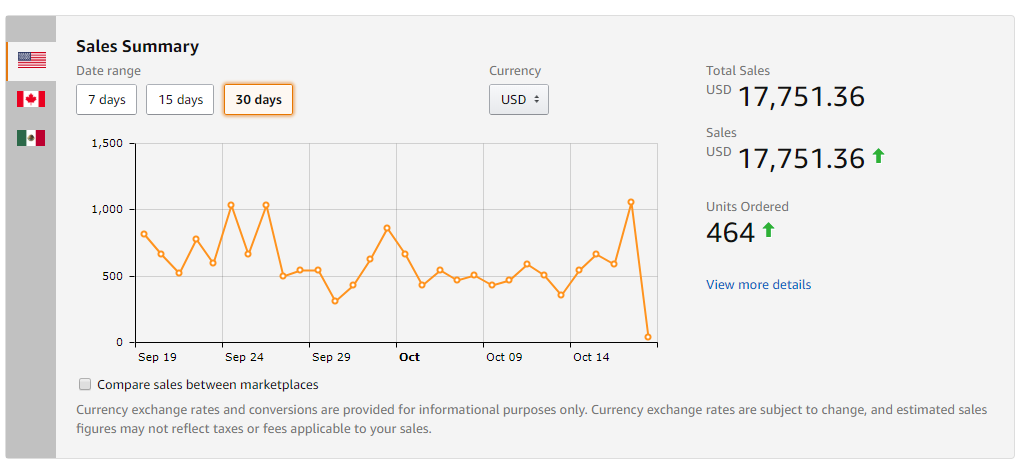Open the View more details link
The width and height of the screenshot is (1022, 466).
click(759, 285)
